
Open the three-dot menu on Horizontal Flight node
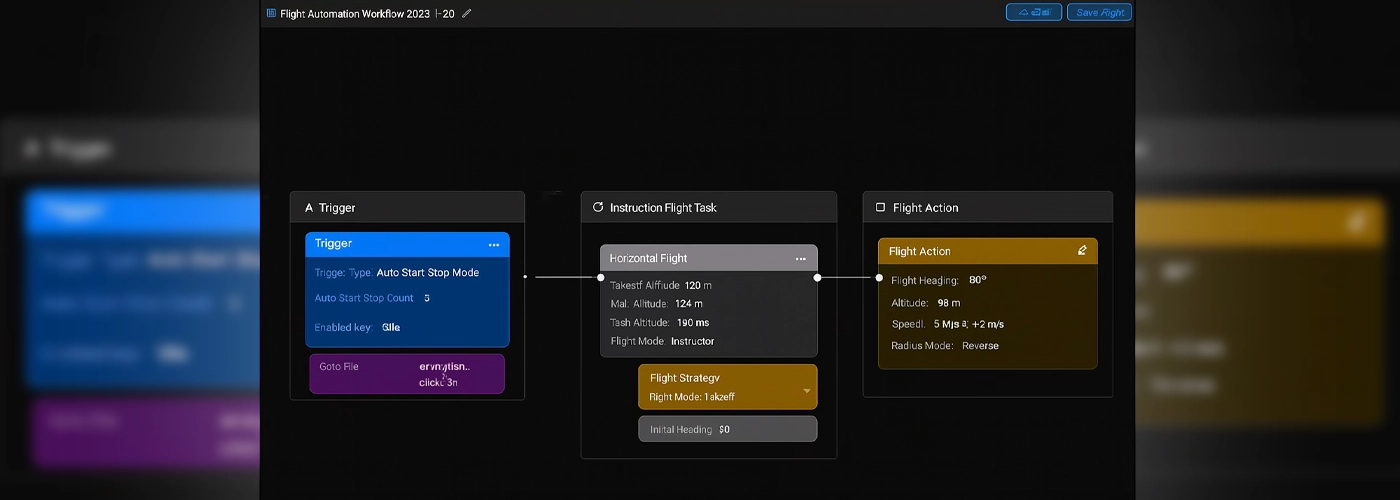pos(801,258)
